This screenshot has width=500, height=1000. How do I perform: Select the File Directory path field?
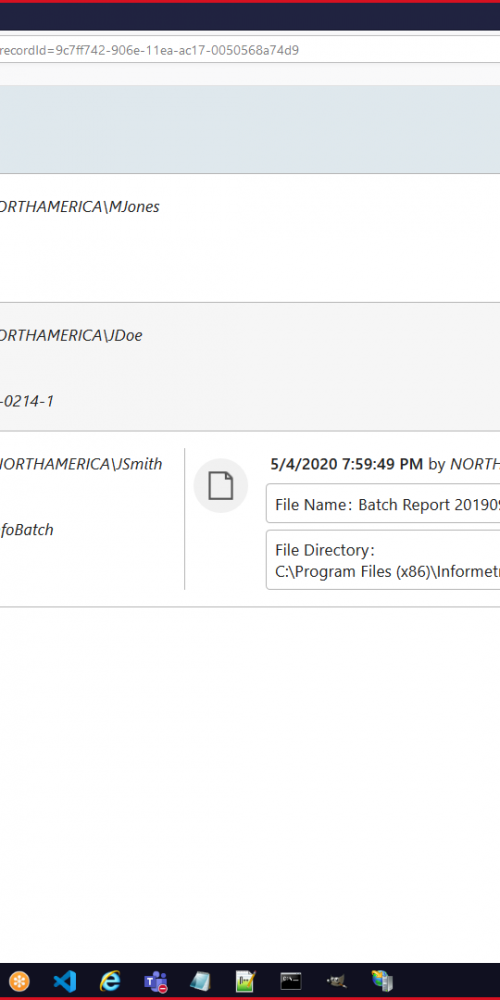[x=383, y=560]
